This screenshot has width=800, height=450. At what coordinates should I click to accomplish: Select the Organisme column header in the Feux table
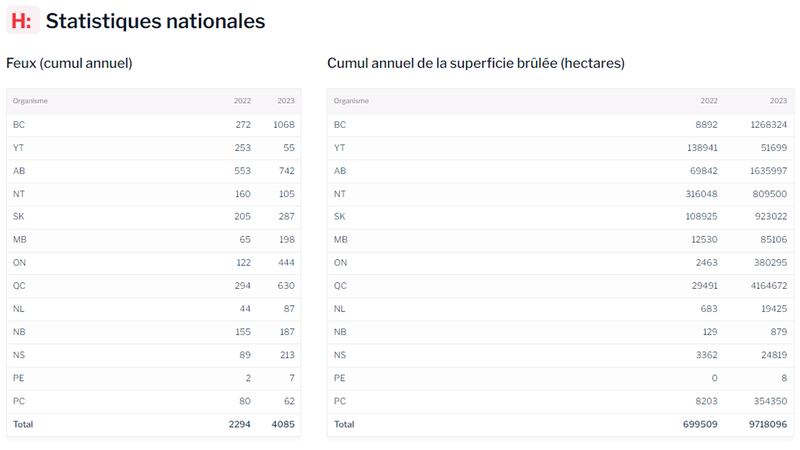30,101
